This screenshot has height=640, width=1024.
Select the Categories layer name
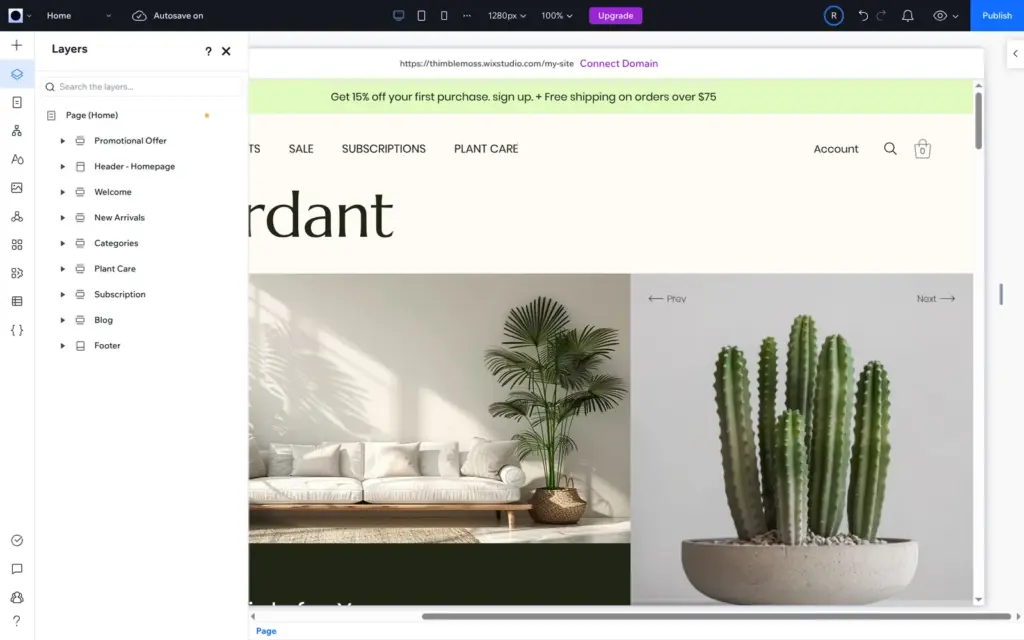(116, 243)
